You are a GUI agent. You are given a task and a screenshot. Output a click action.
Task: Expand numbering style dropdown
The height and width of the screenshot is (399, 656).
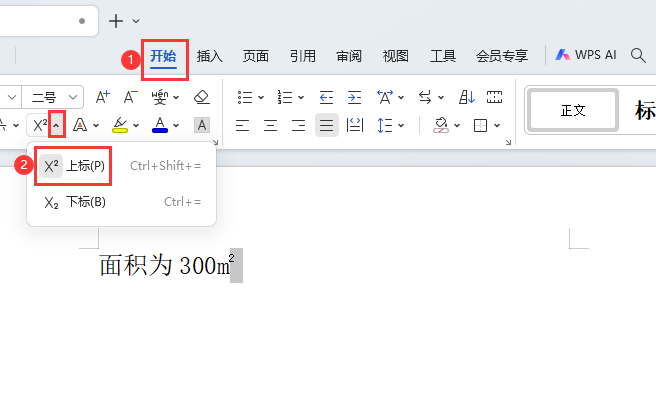click(x=301, y=97)
